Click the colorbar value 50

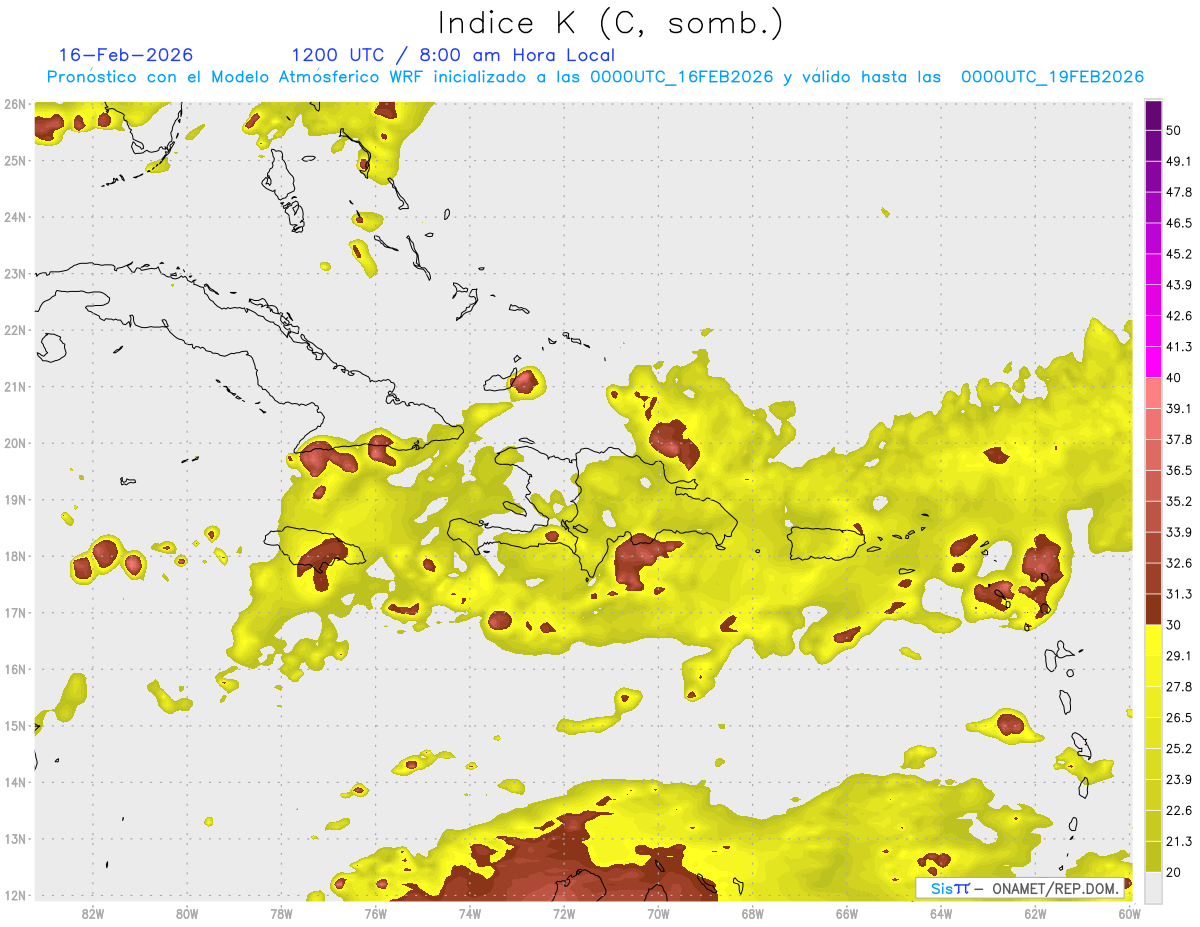point(1174,130)
